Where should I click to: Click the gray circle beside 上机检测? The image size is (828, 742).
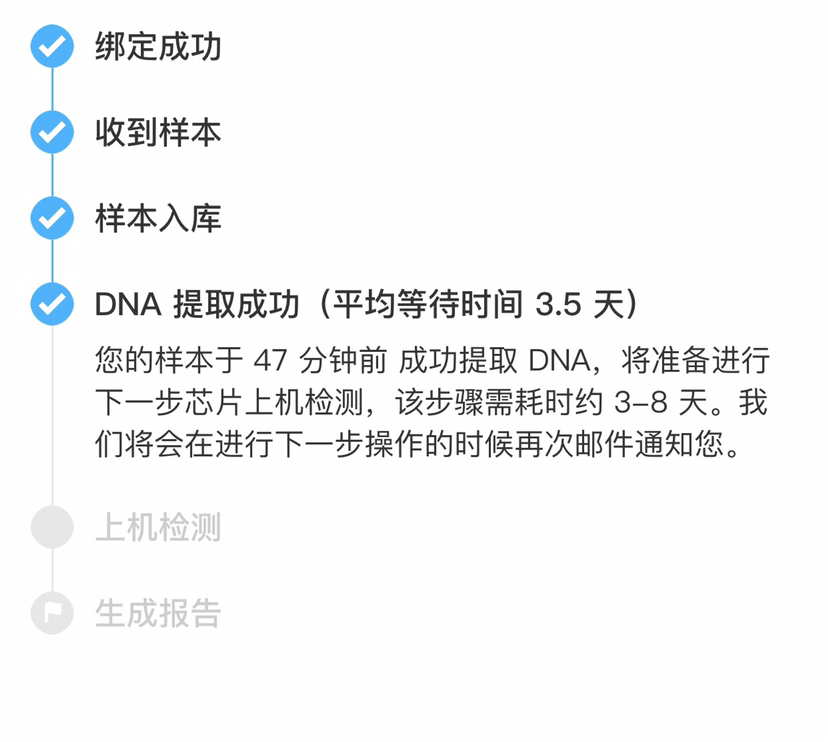tap(52, 527)
